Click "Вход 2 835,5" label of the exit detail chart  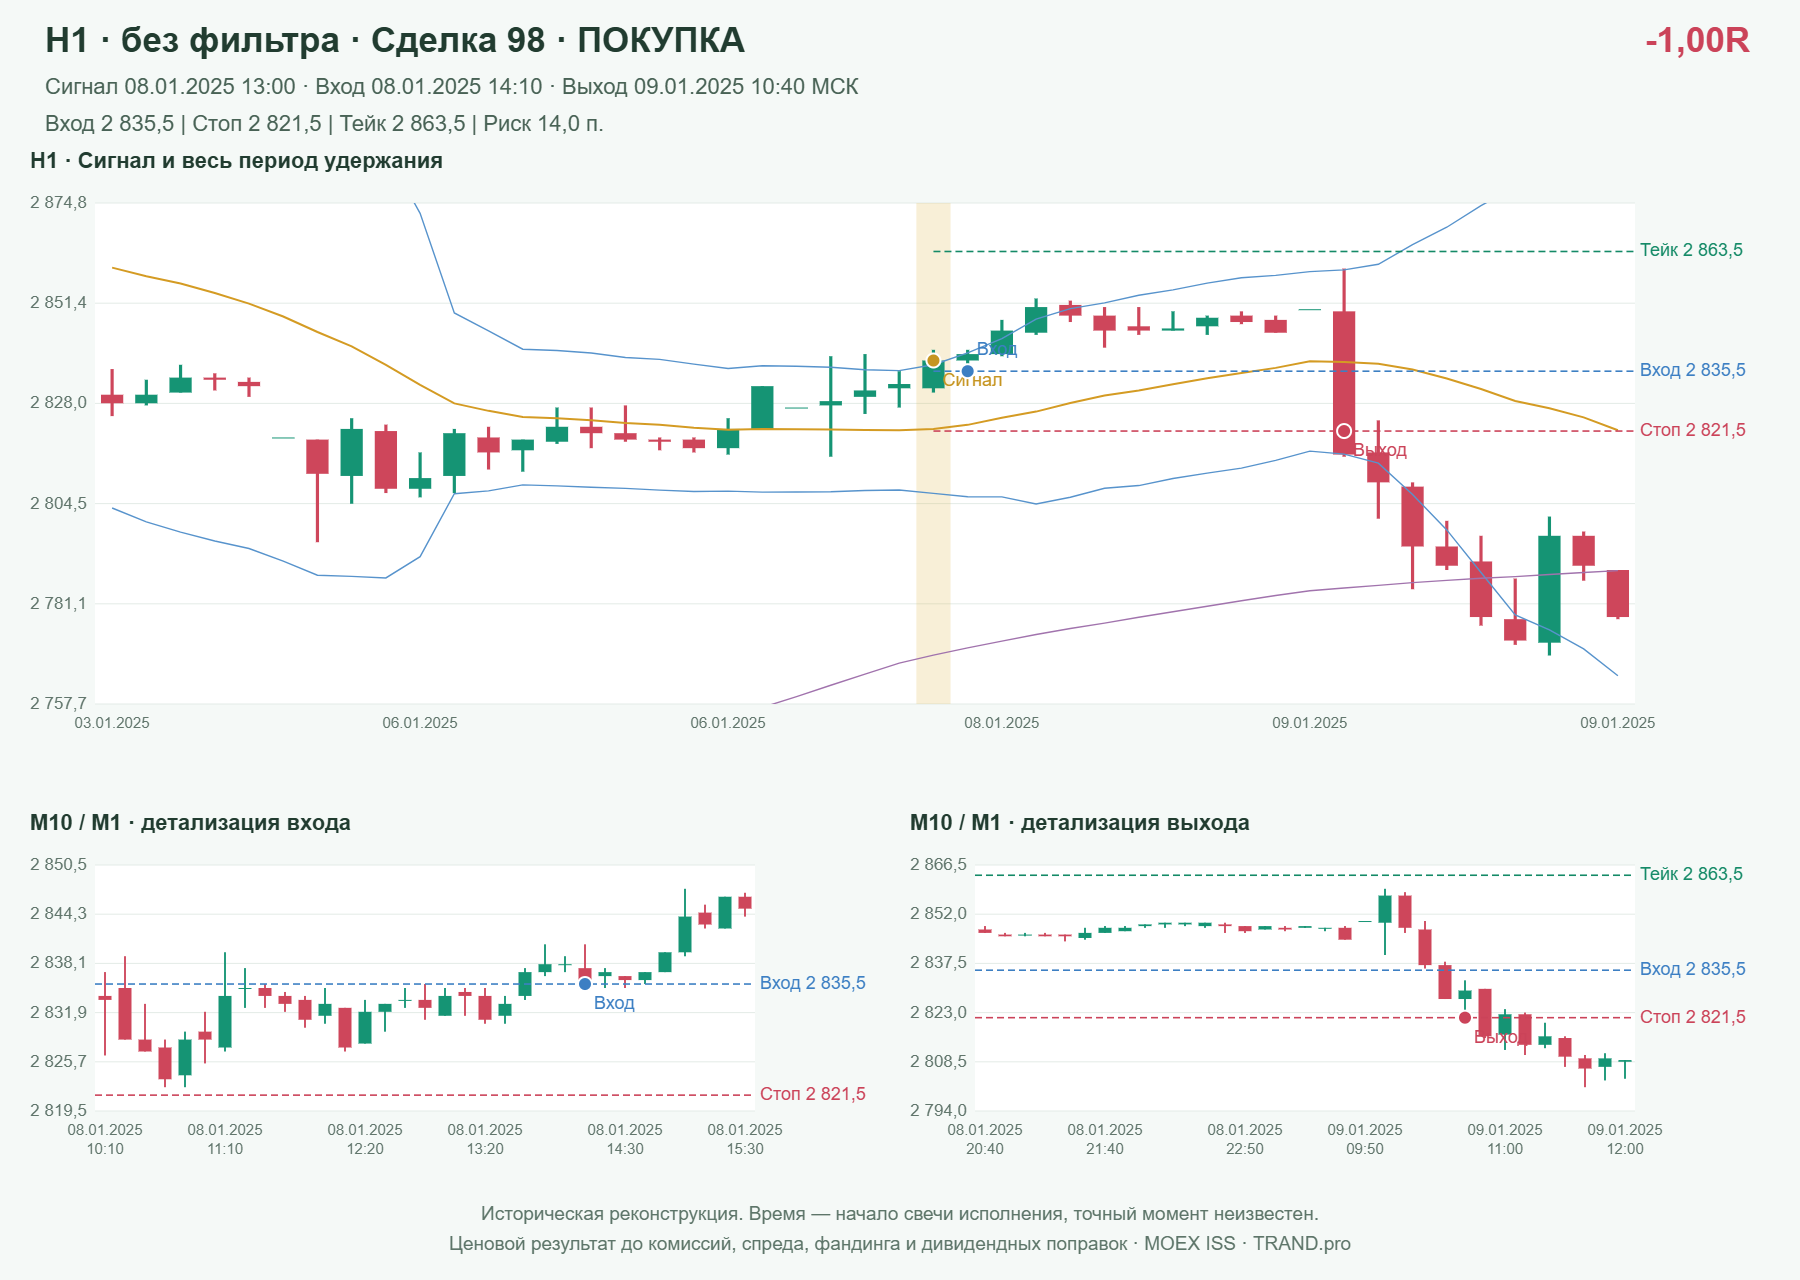(x=1692, y=969)
